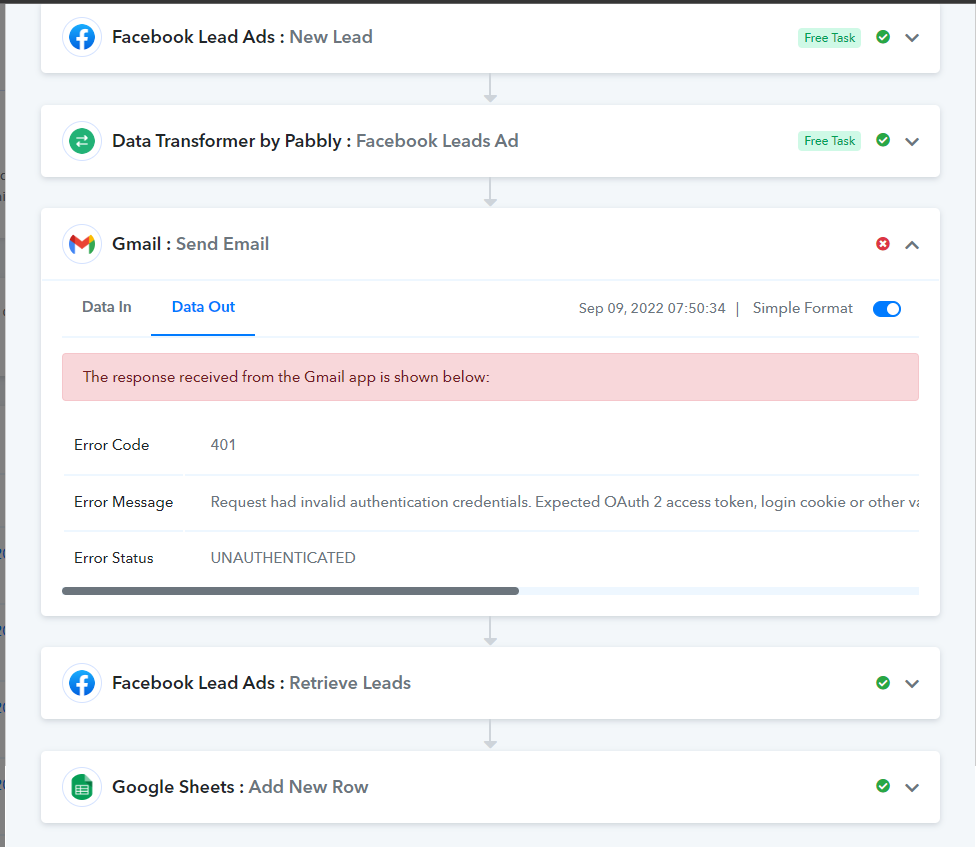The image size is (976, 847).
Task: Click the Free Task badge on the Data Transformer step
Action: click(829, 141)
